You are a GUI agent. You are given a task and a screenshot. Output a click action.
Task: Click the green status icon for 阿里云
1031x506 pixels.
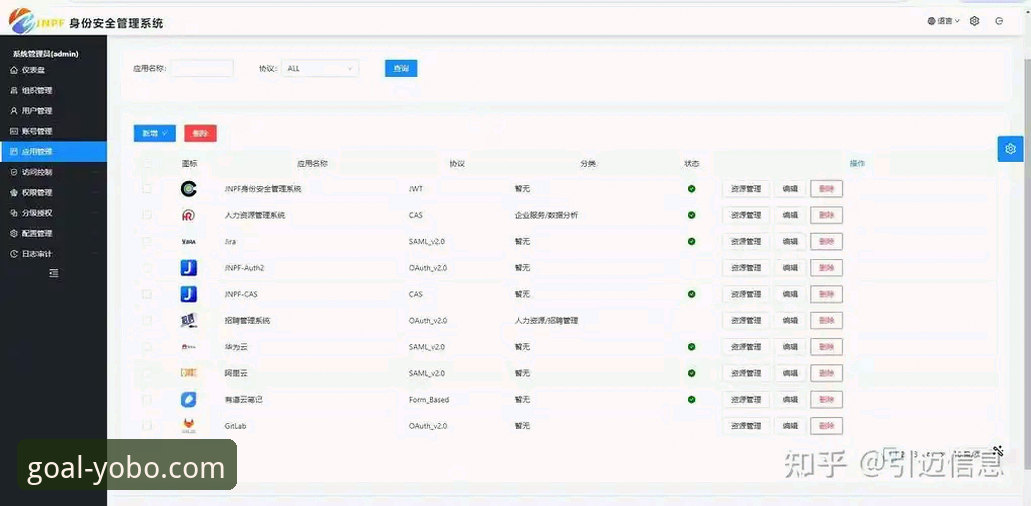point(691,373)
